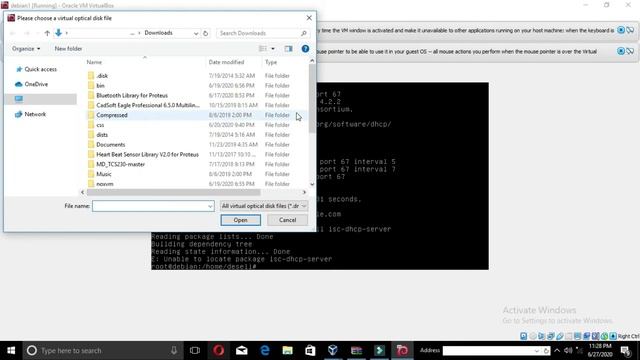This screenshot has width=640, height=360.
Task: Show hidden system tray icons chevron
Action: coord(557,350)
